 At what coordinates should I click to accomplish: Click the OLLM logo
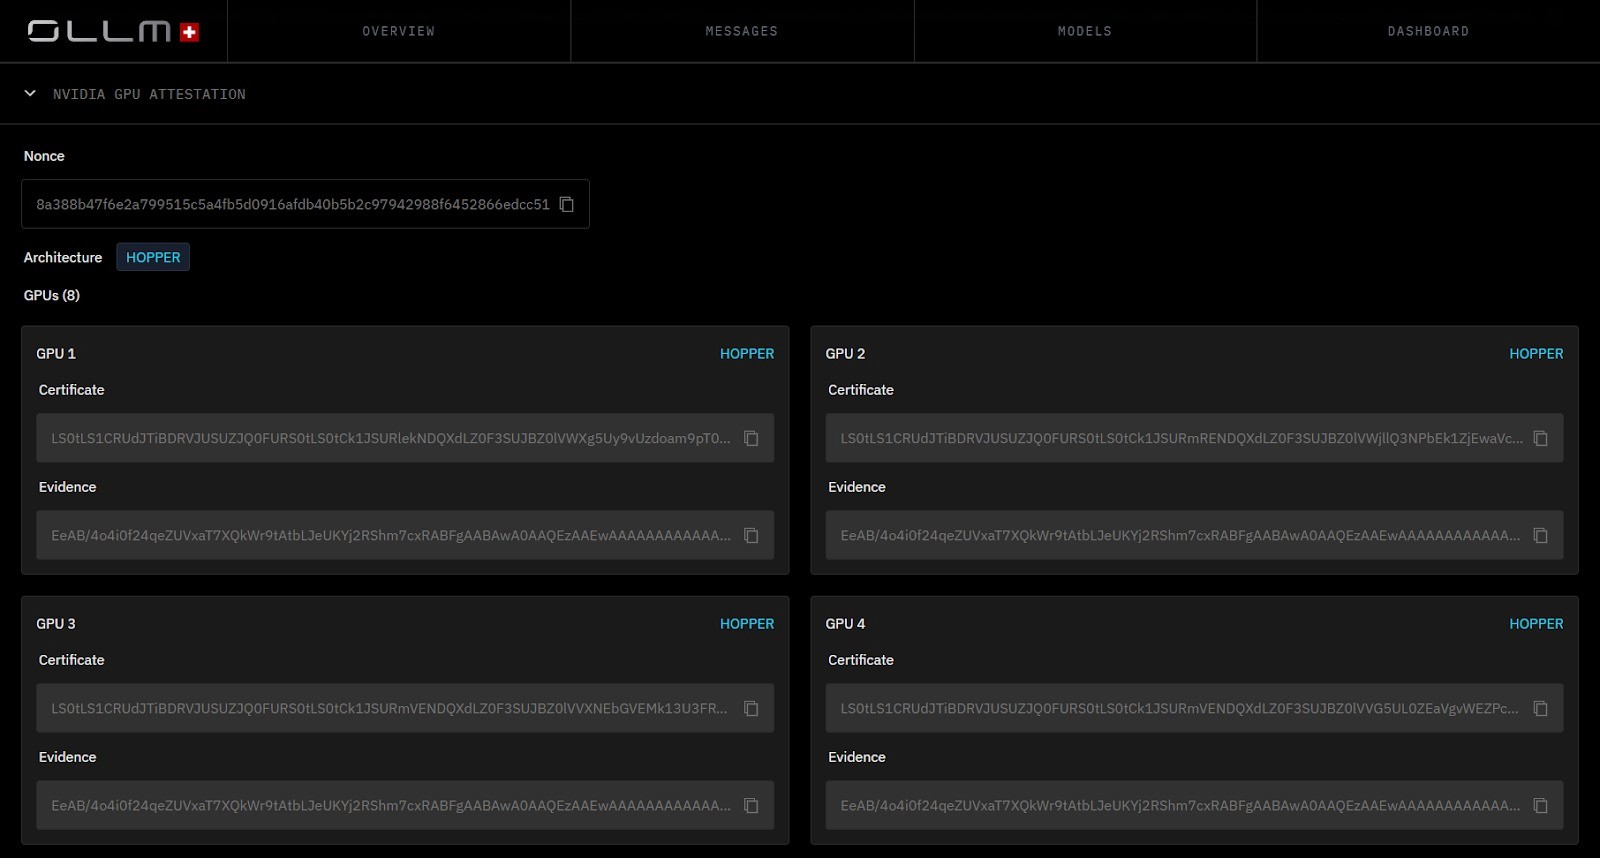pos(113,31)
